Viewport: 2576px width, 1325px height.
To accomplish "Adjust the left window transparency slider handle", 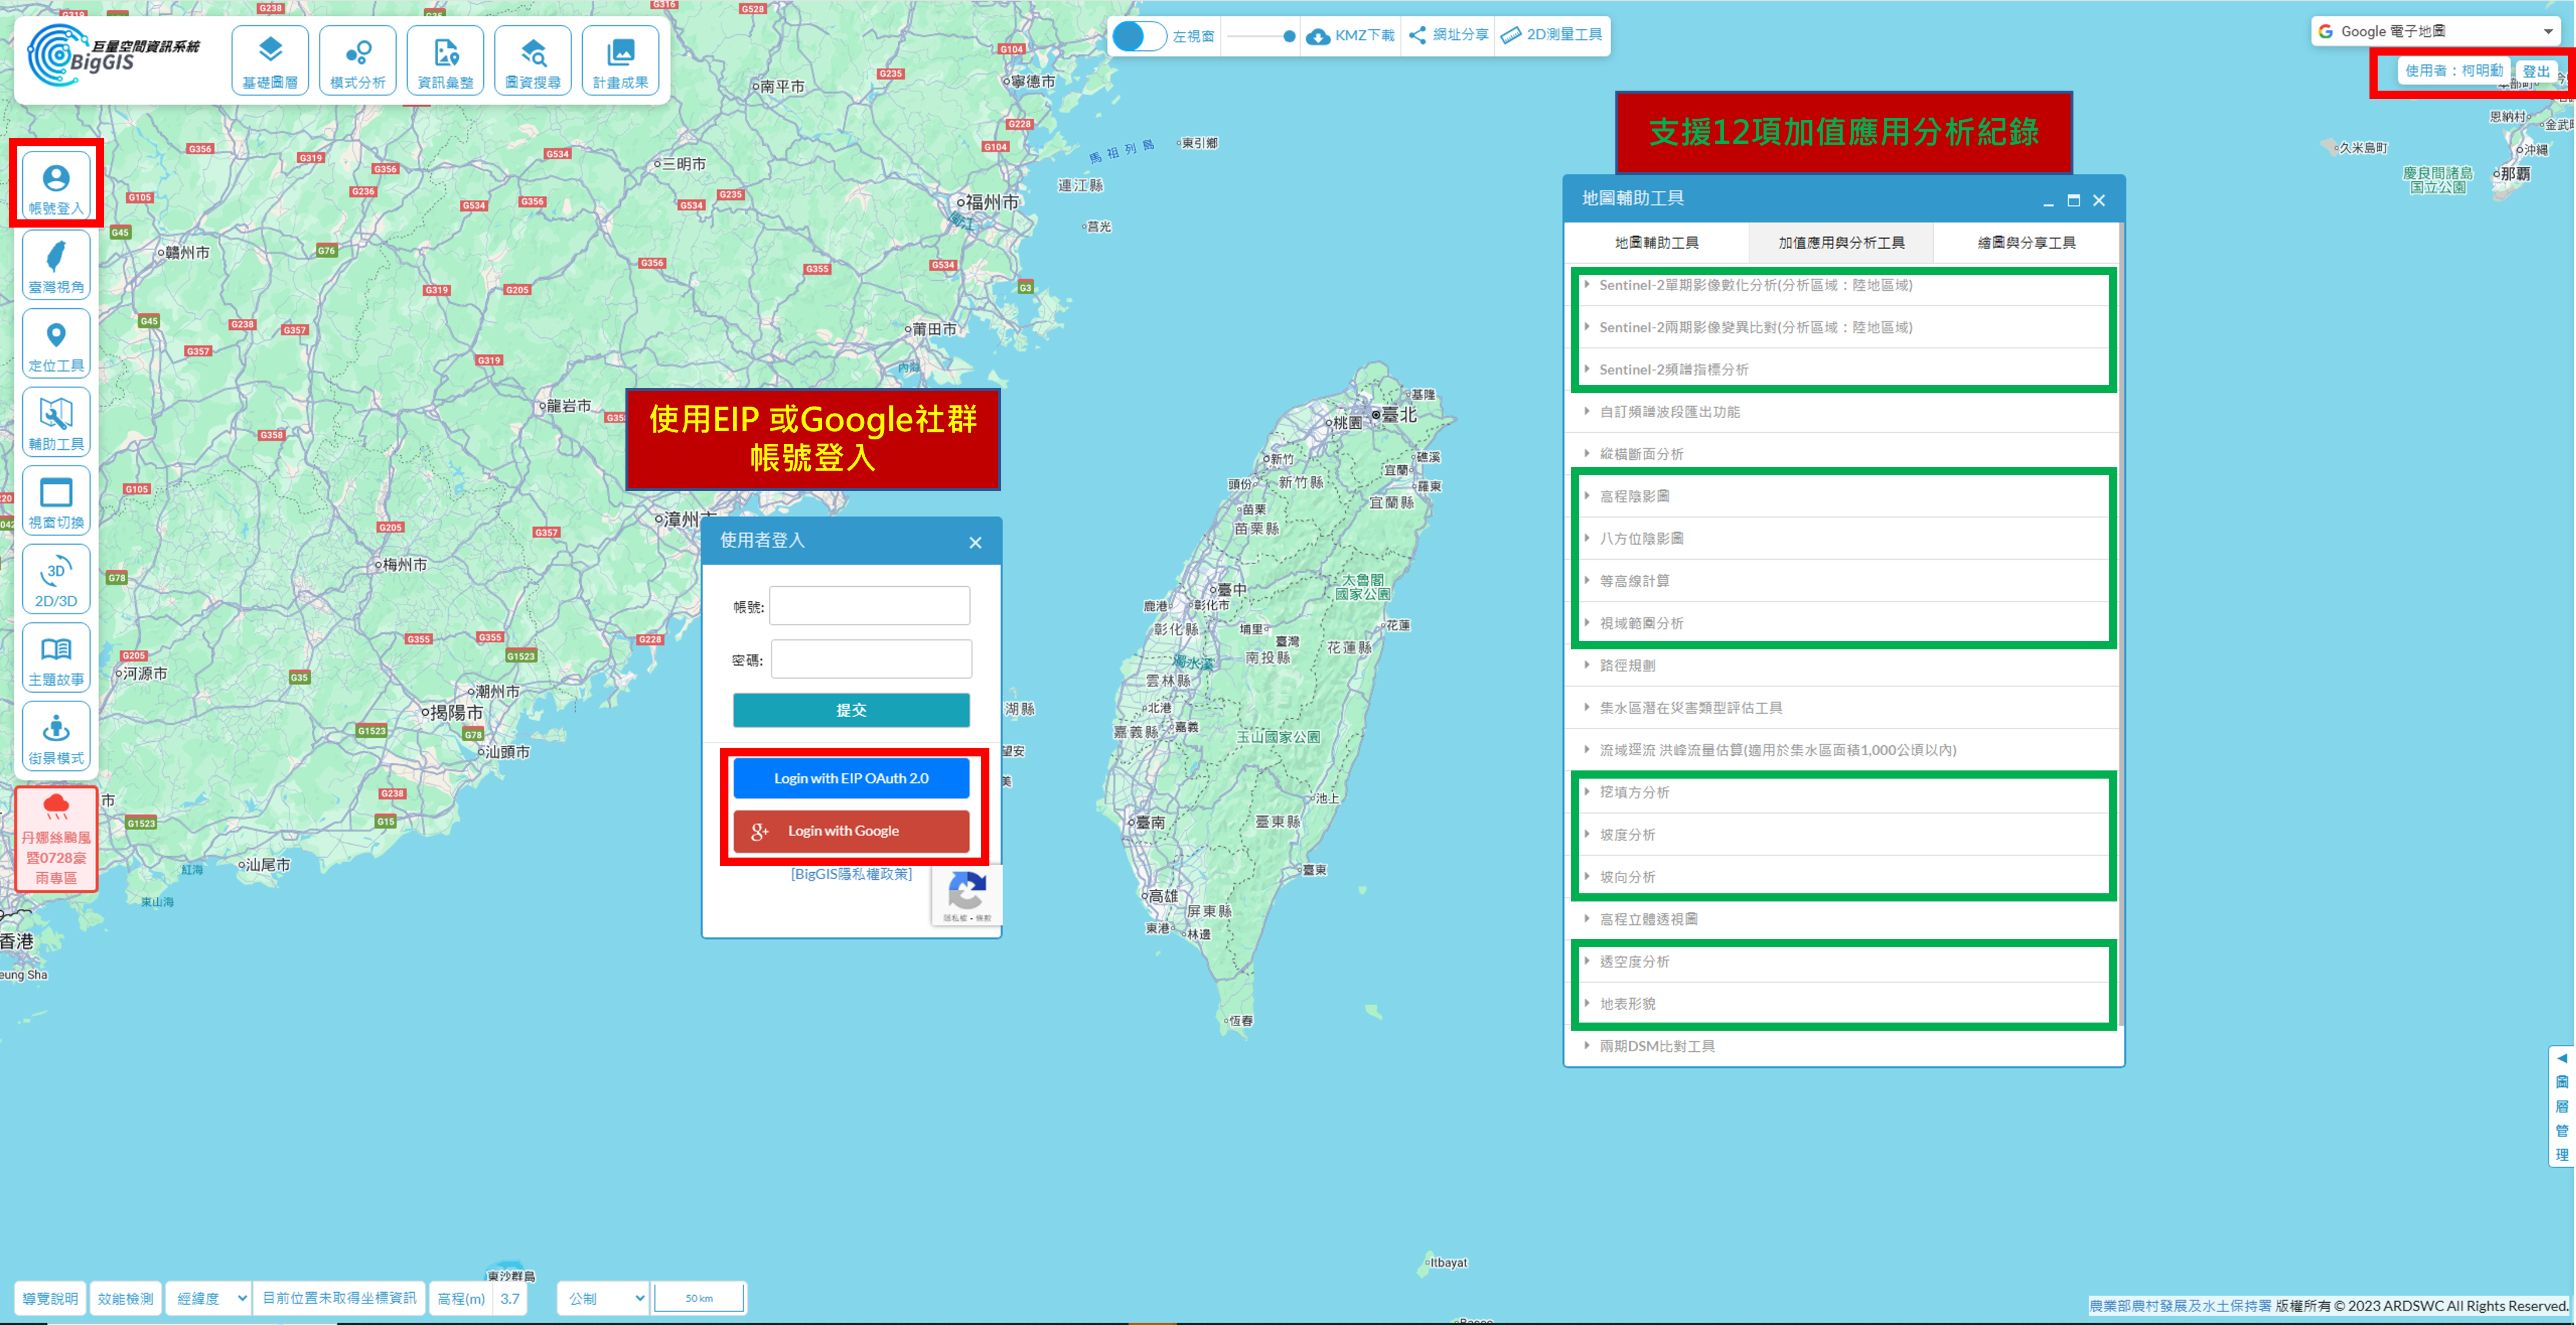I will point(1289,36).
